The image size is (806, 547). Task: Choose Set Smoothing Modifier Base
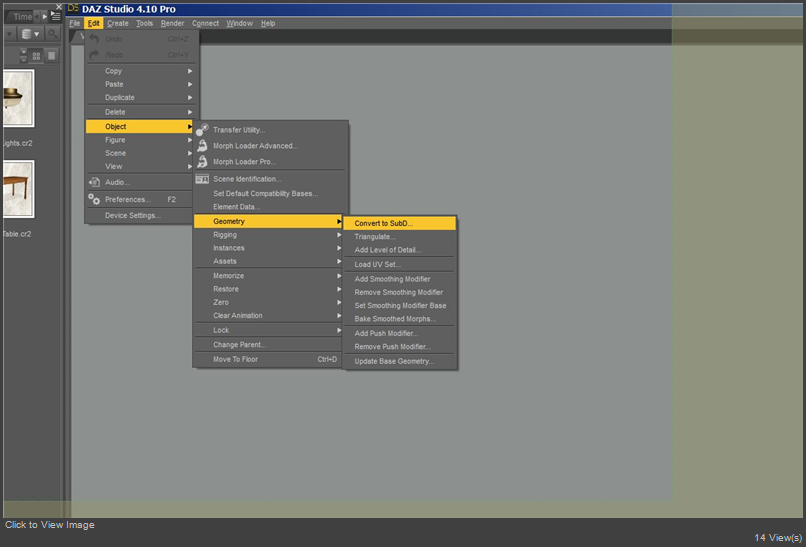[x=399, y=305]
